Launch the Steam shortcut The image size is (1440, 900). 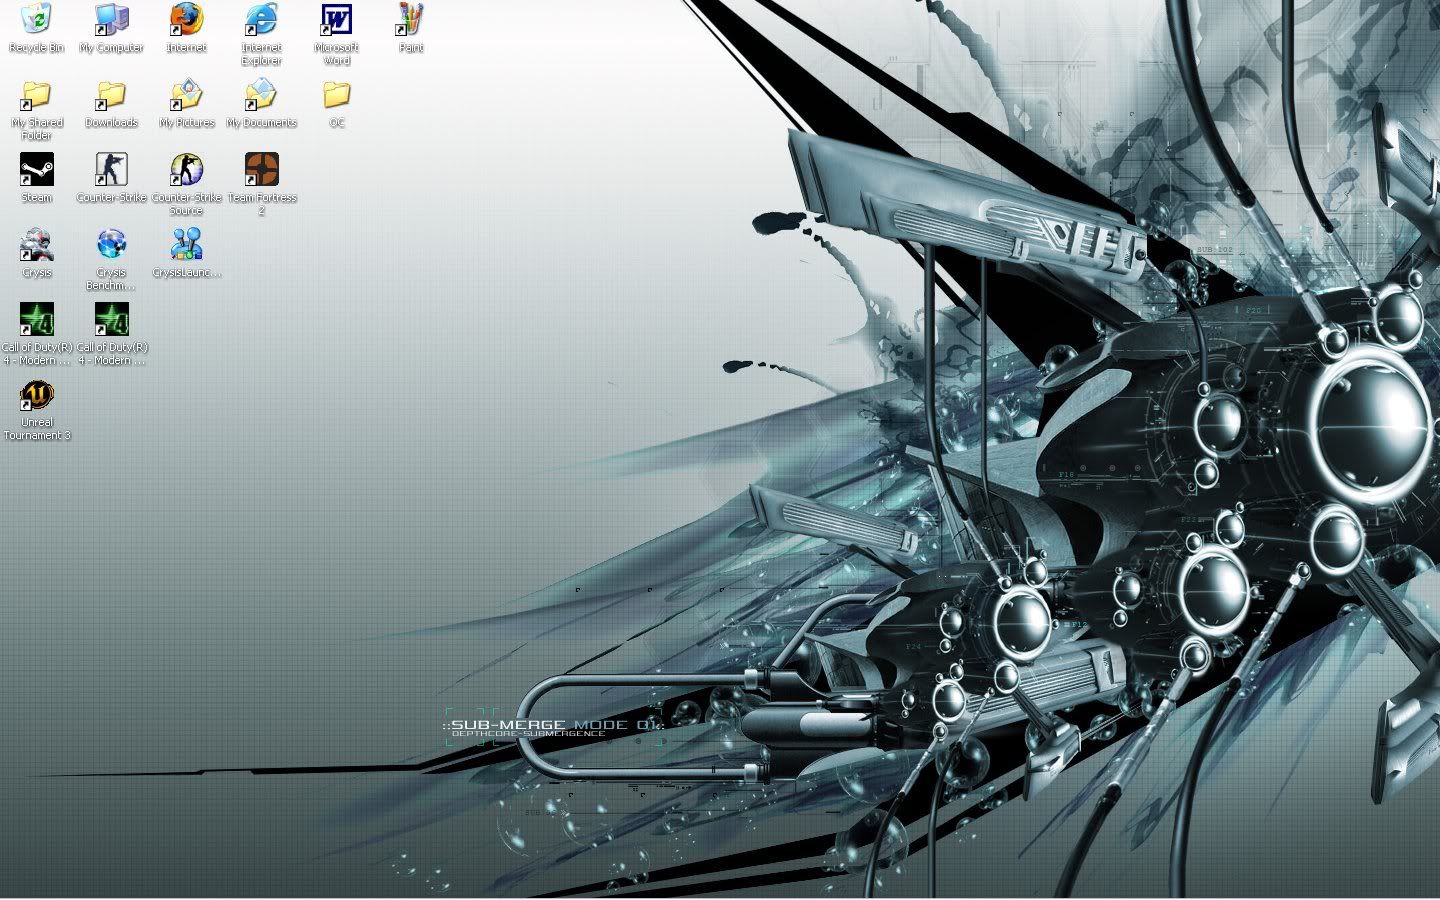(36, 170)
